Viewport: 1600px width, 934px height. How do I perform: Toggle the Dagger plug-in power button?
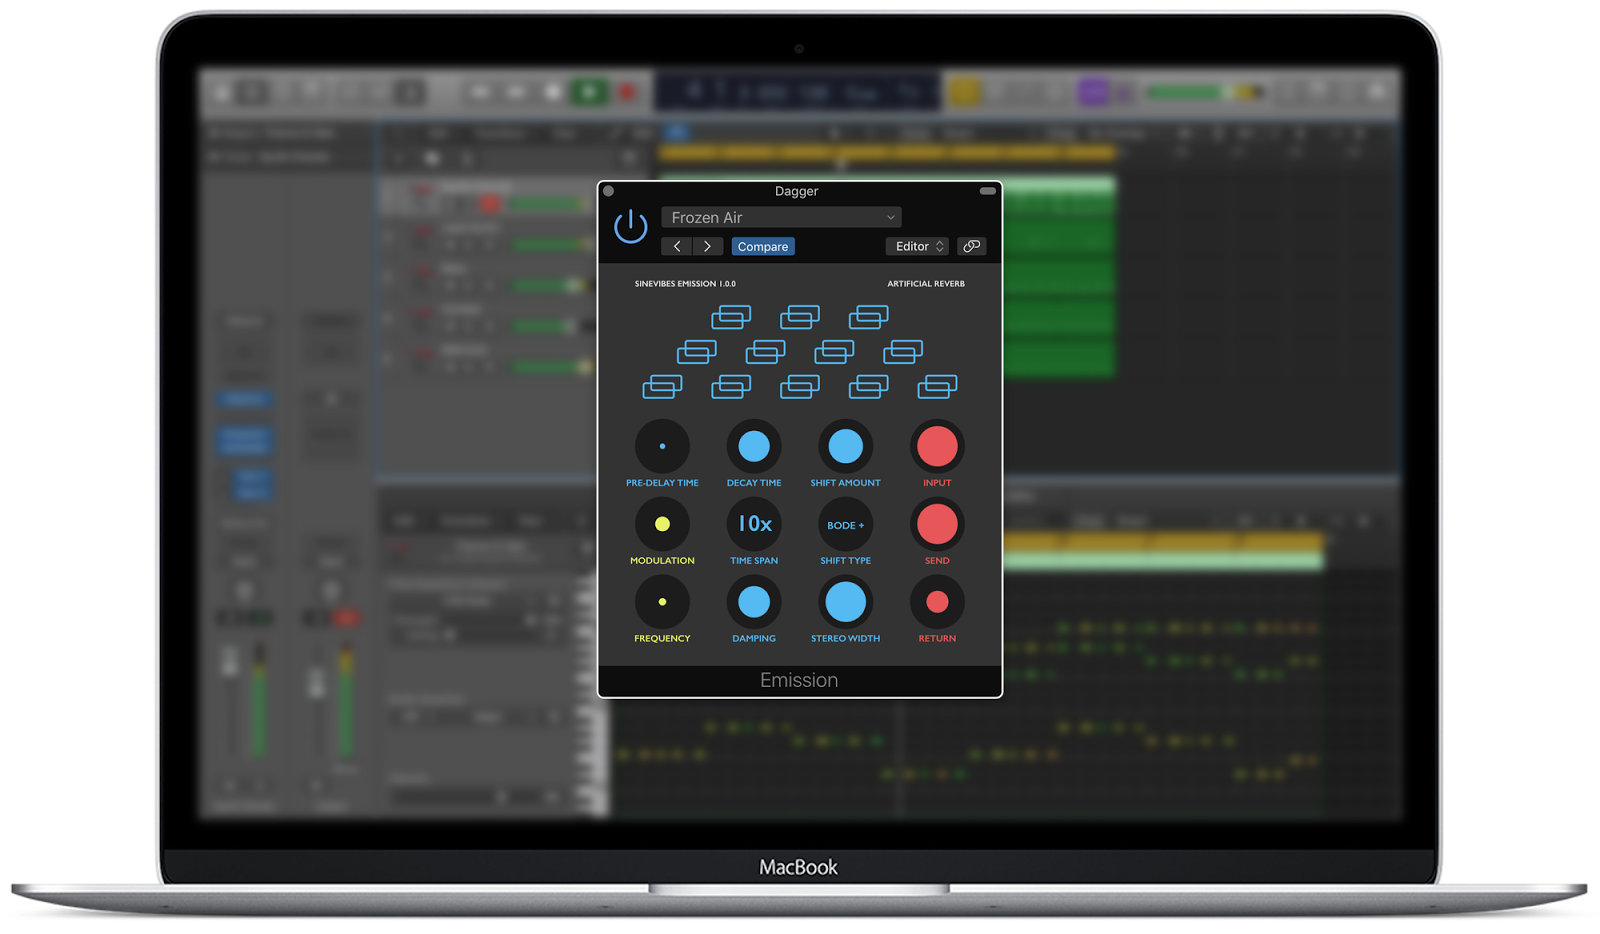coord(631,227)
